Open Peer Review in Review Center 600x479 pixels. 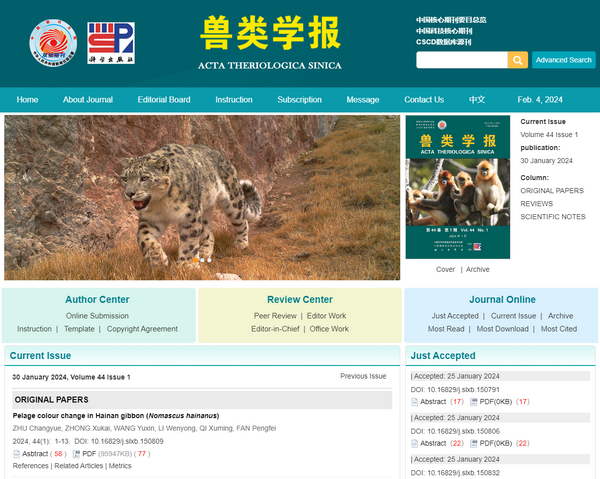tap(275, 316)
